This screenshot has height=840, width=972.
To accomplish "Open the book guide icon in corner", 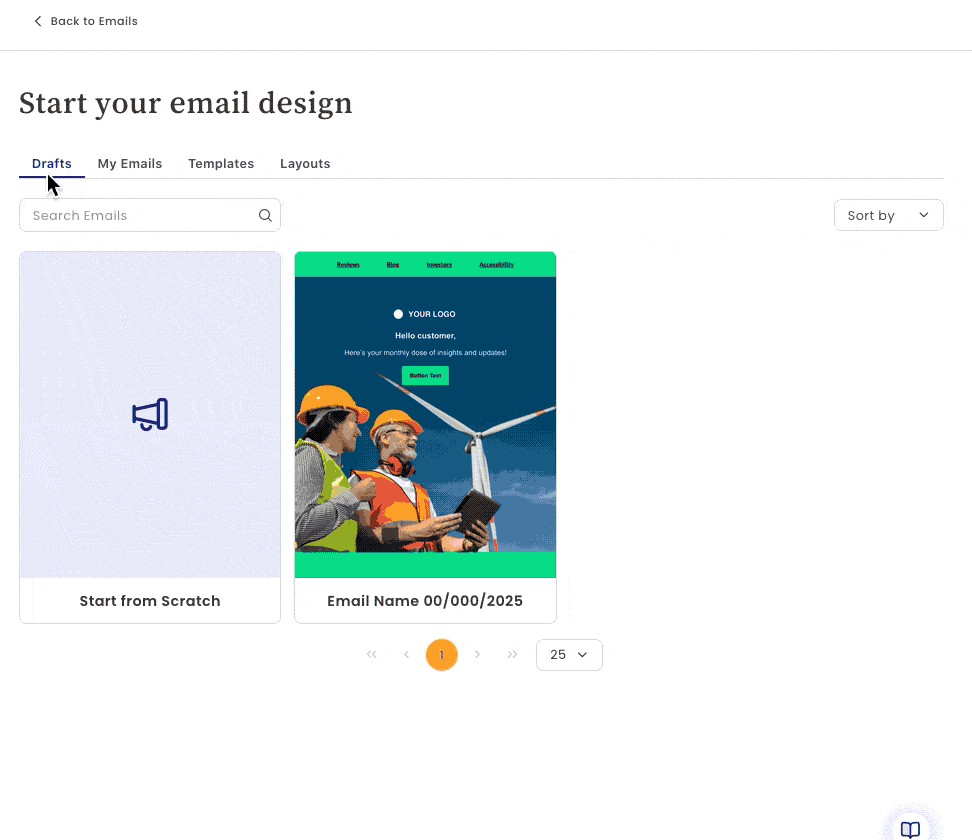I will 910,829.
